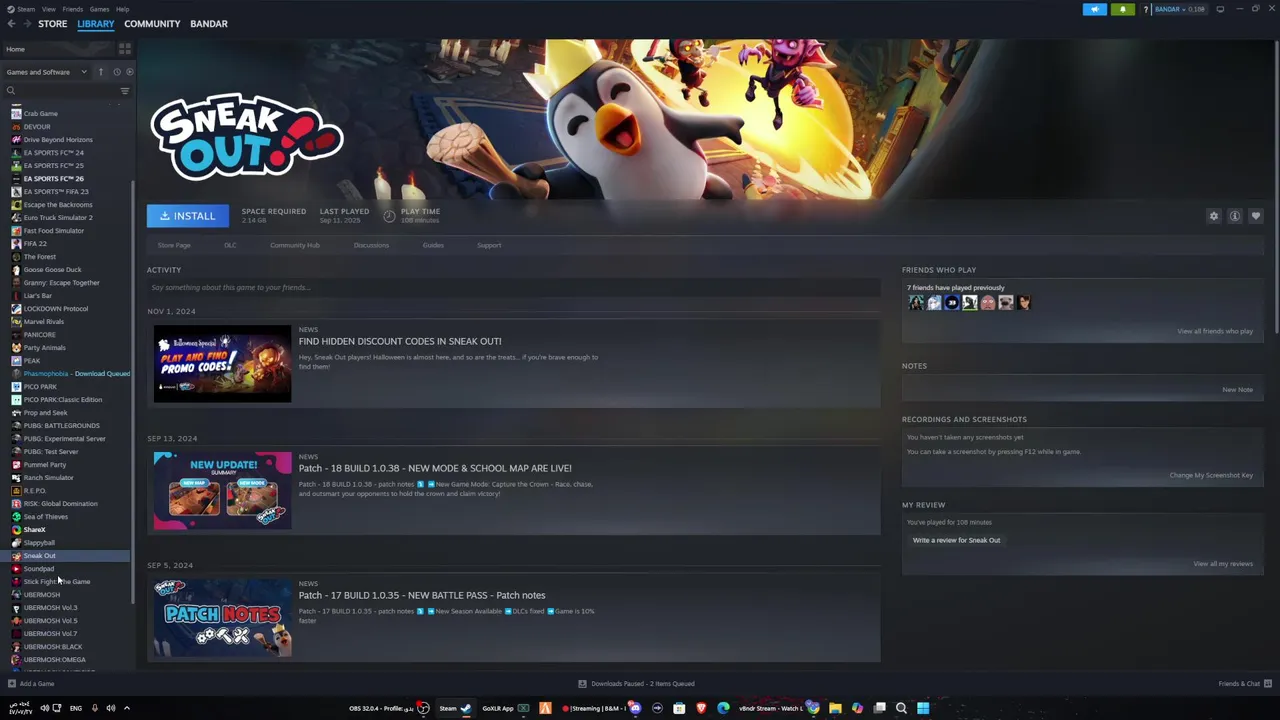Click the blue INSTALL button

187,216
